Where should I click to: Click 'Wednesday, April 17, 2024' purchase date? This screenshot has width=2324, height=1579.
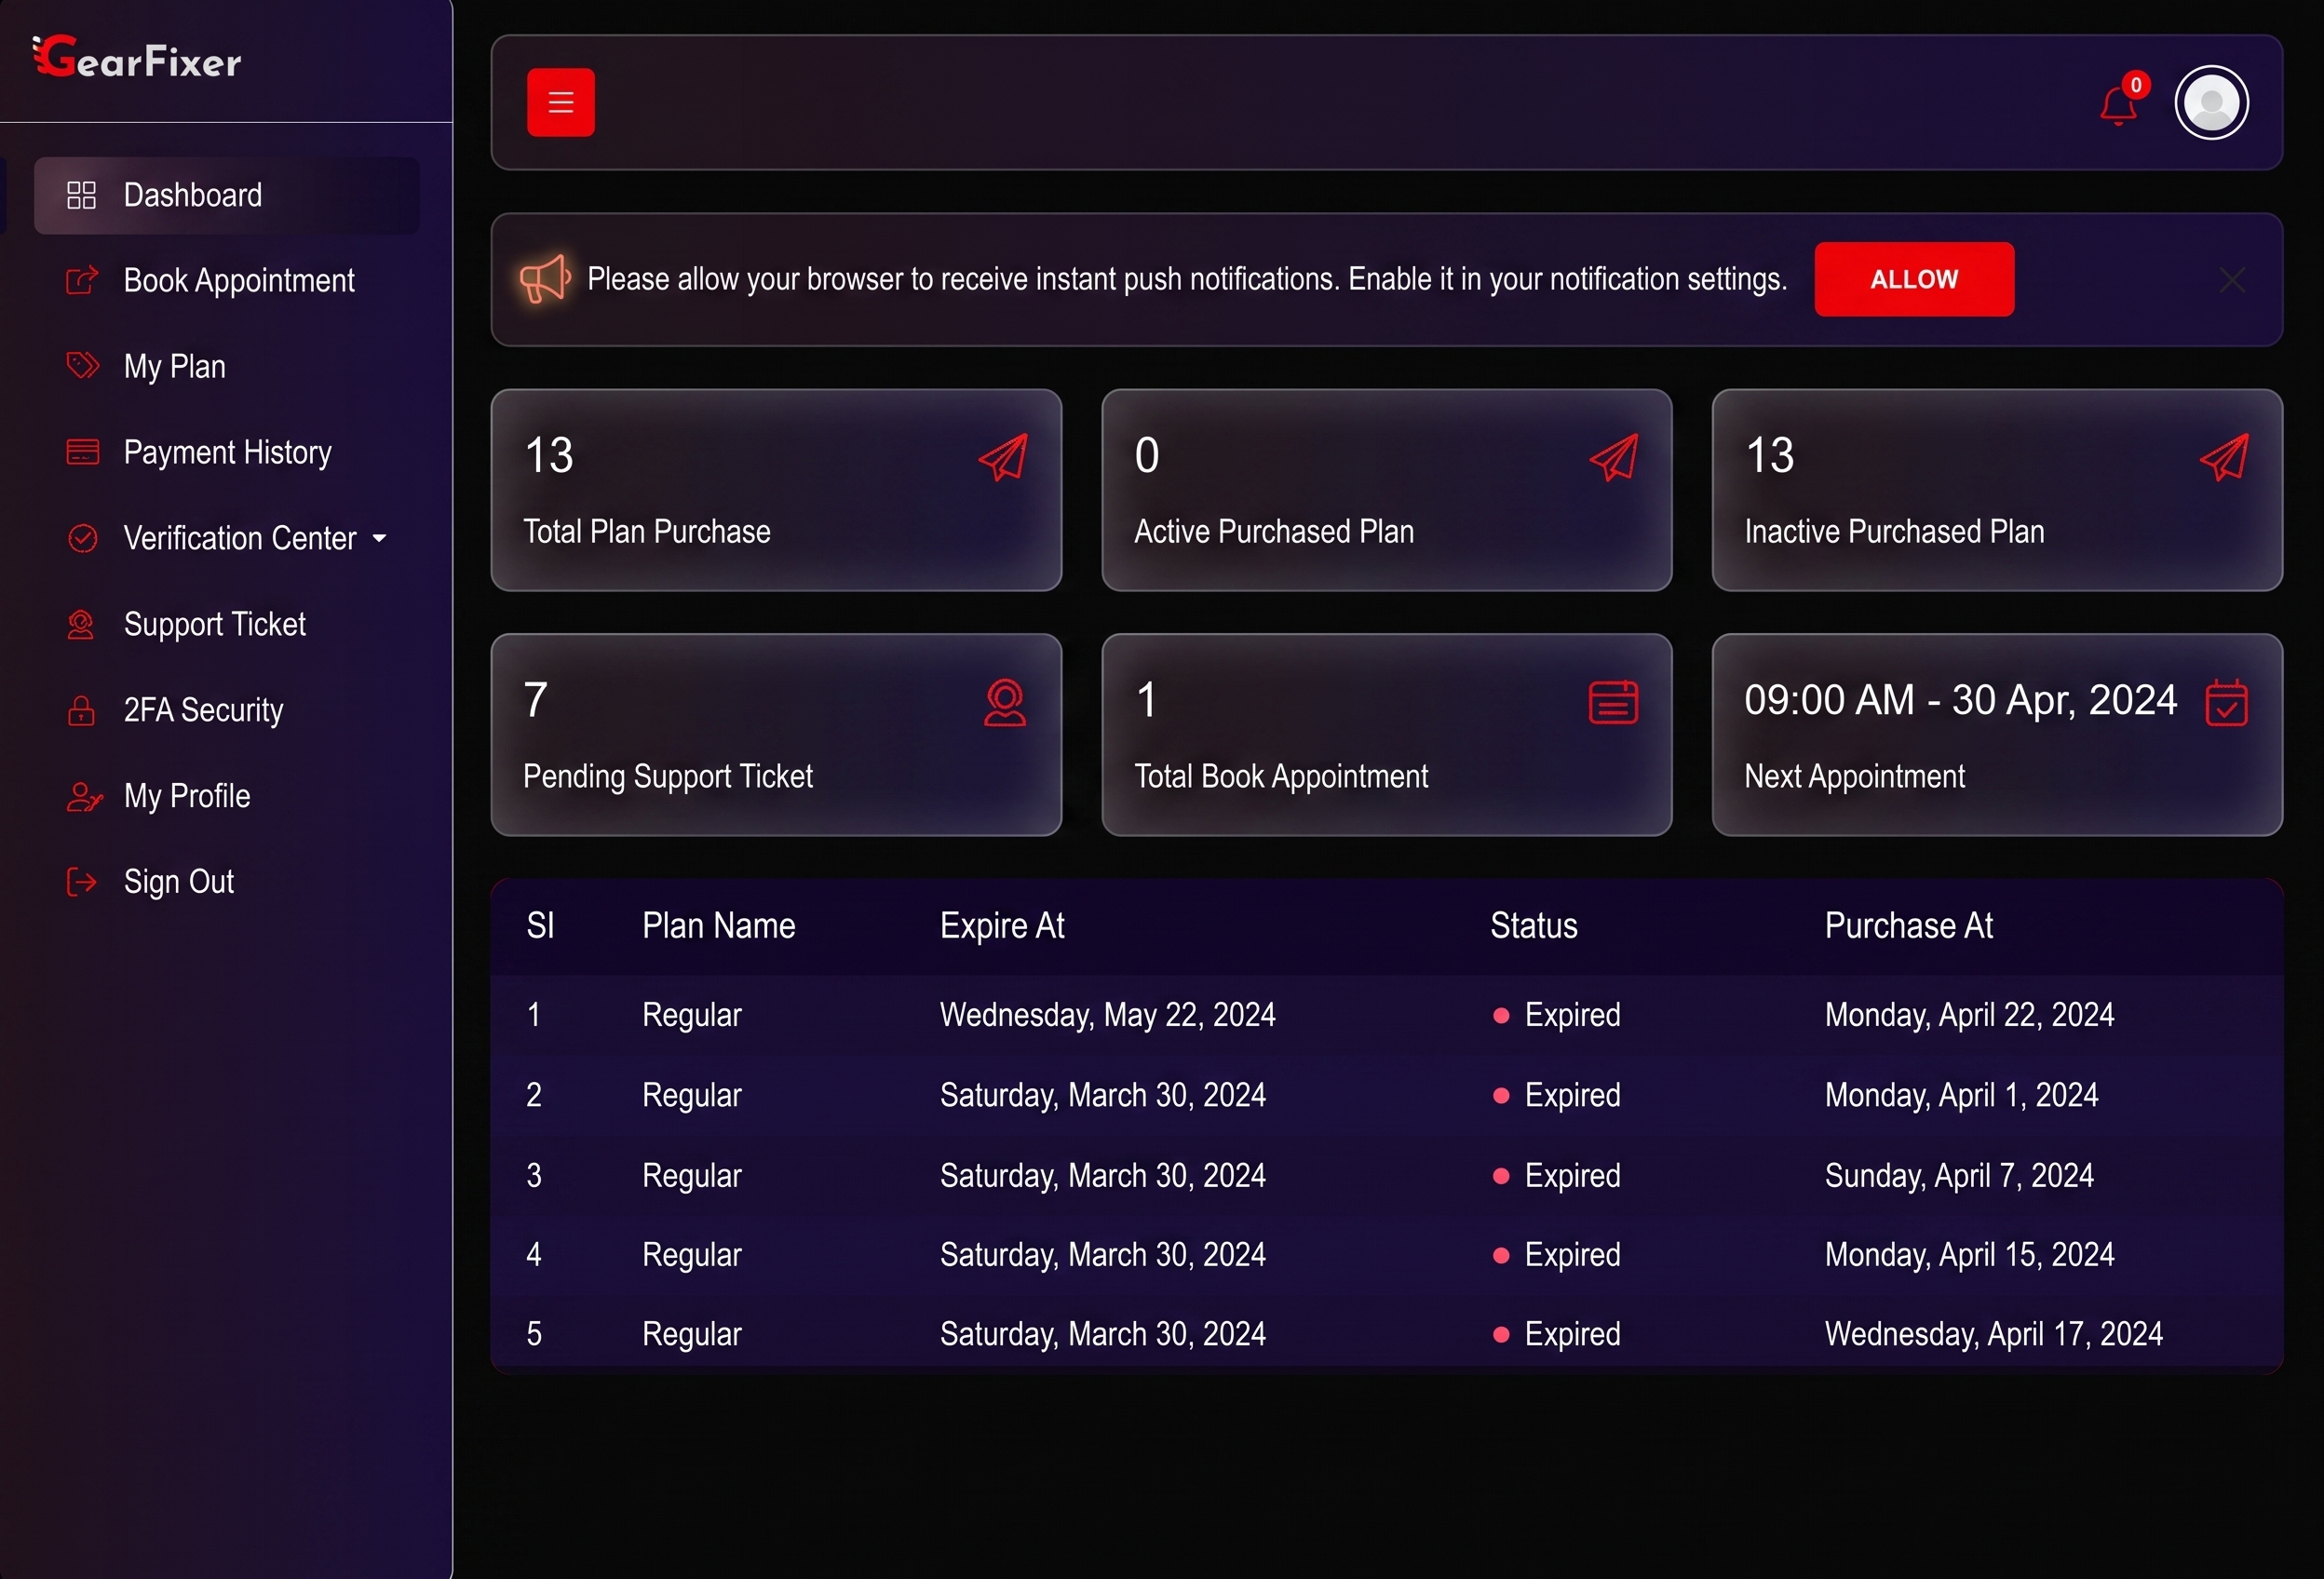[x=1993, y=1334]
